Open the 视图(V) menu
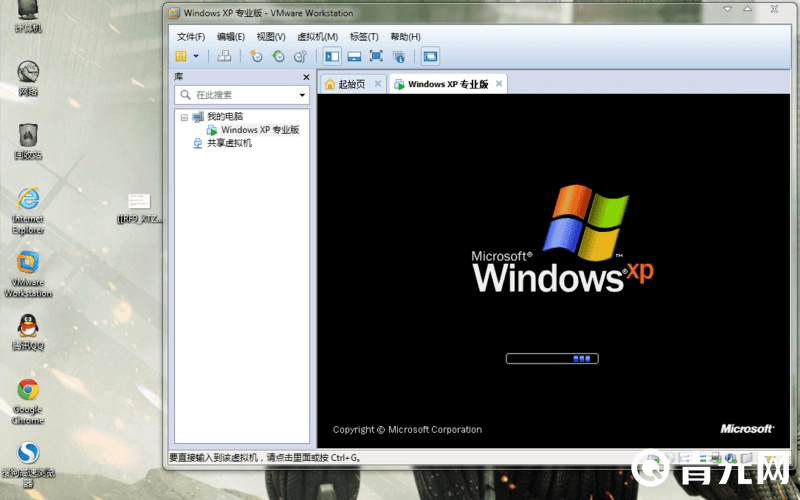The image size is (800, 500). click(x=271, y=37)
